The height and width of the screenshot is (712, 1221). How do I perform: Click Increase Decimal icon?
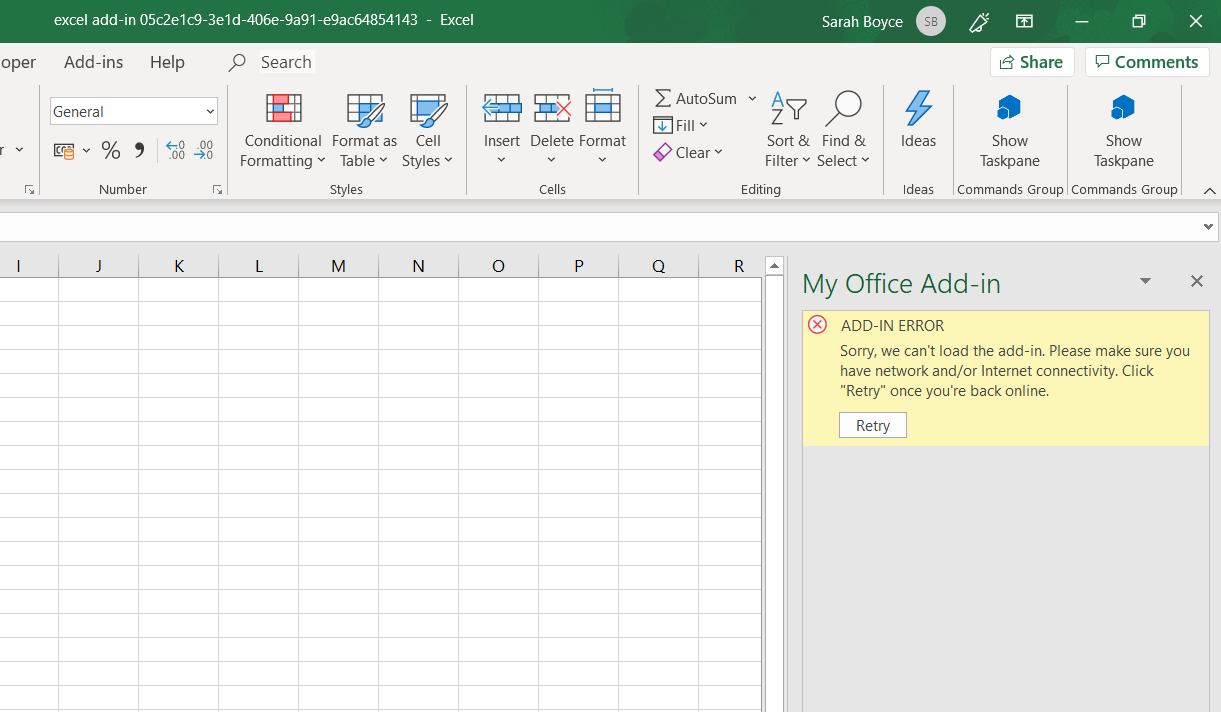(x=176, y=151)
